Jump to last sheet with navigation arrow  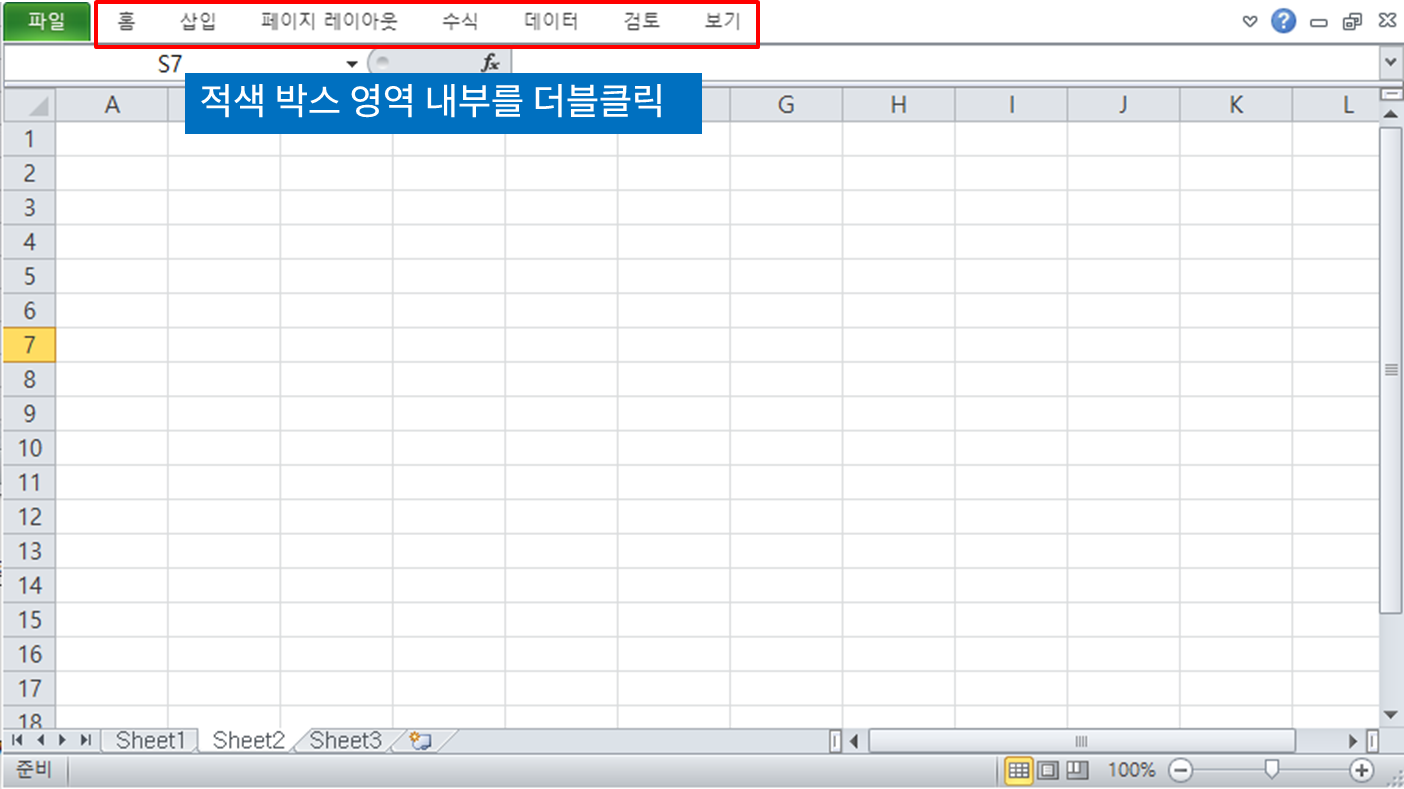tap(85, 741)
